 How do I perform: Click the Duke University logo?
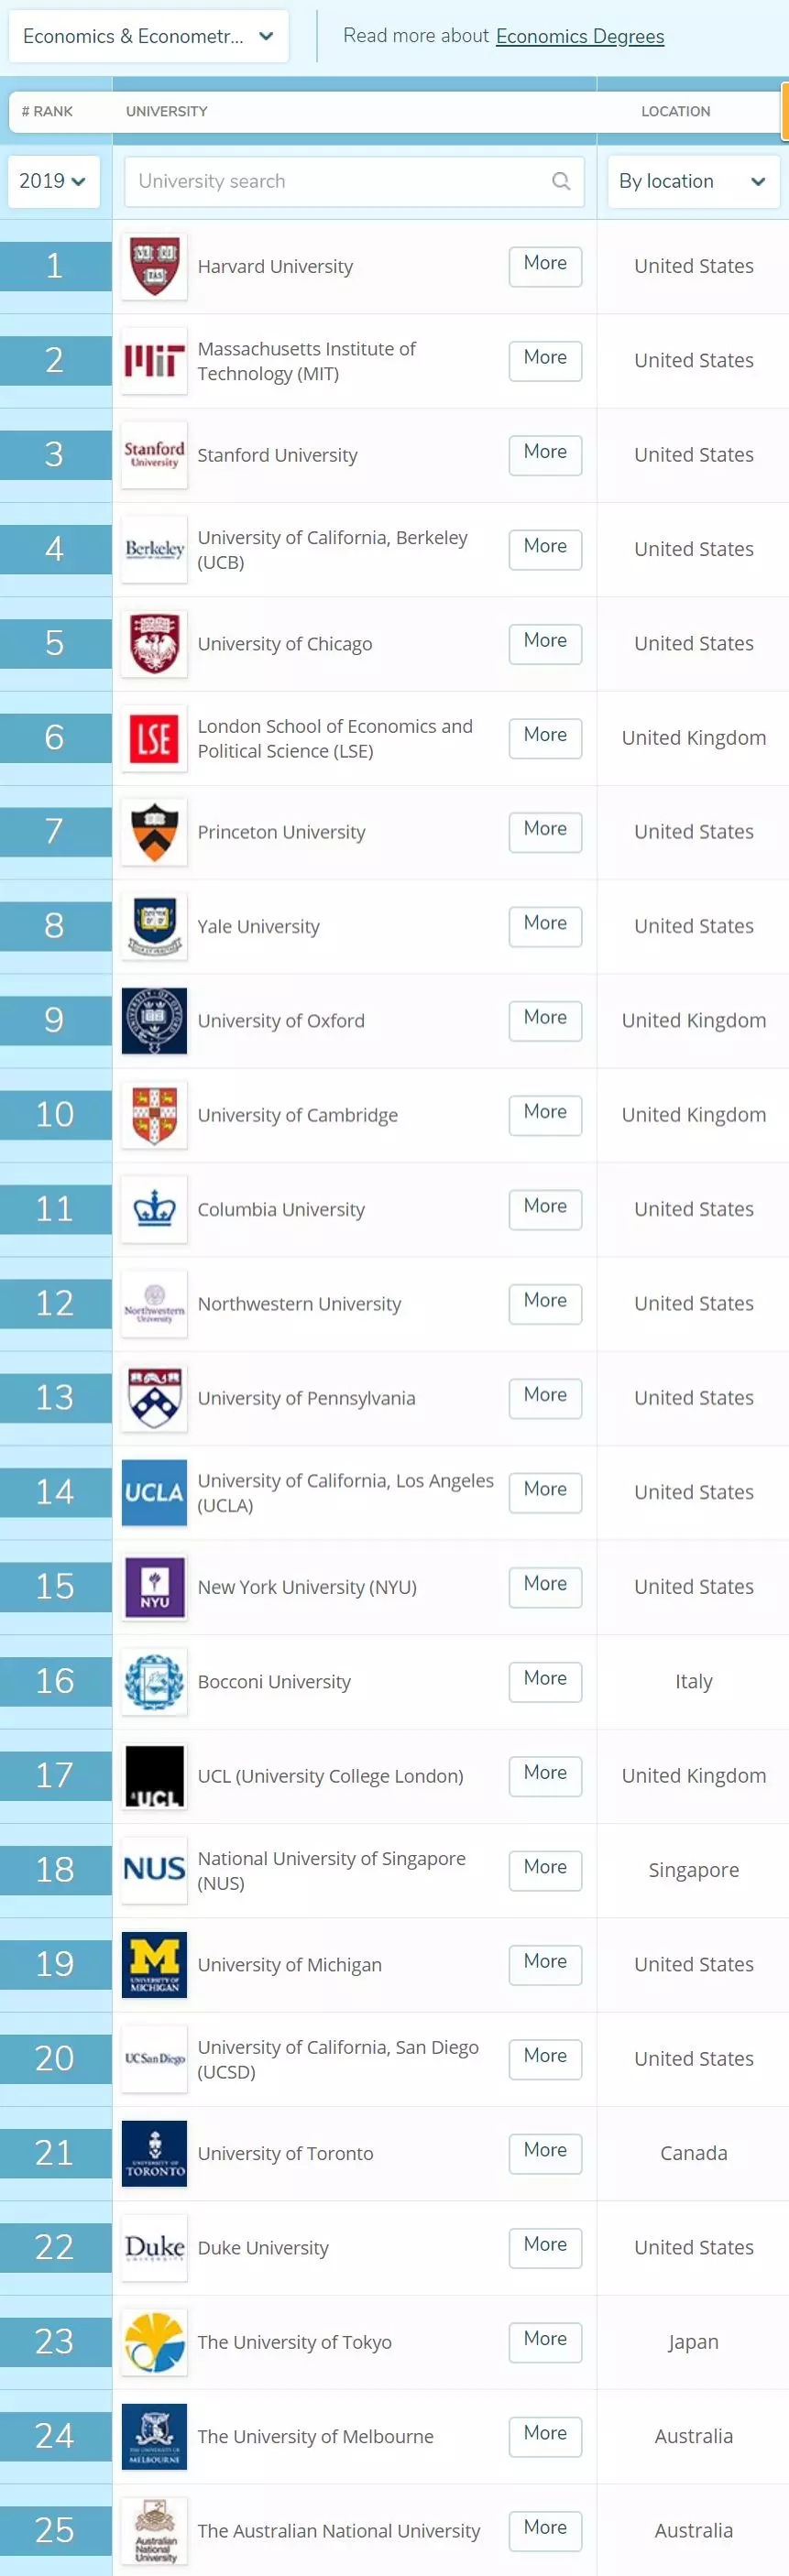154,2247
